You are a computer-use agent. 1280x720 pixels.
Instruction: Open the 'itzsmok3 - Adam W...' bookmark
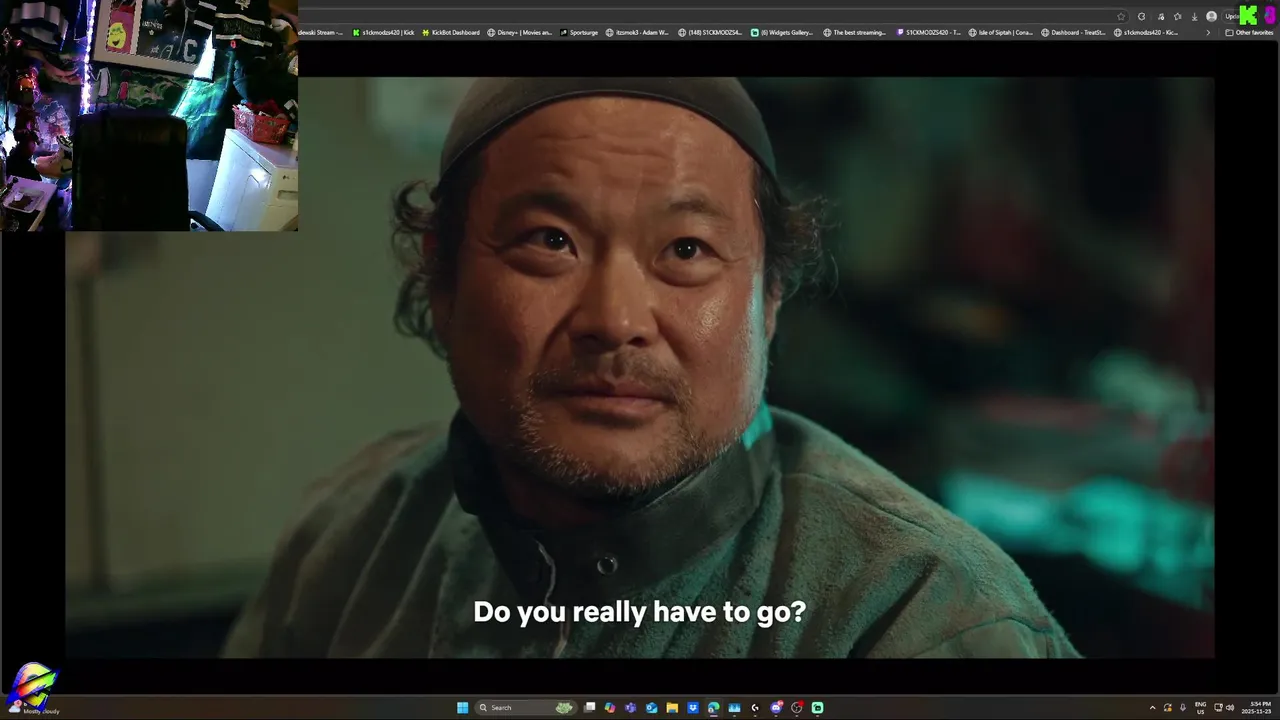point(637,32)
